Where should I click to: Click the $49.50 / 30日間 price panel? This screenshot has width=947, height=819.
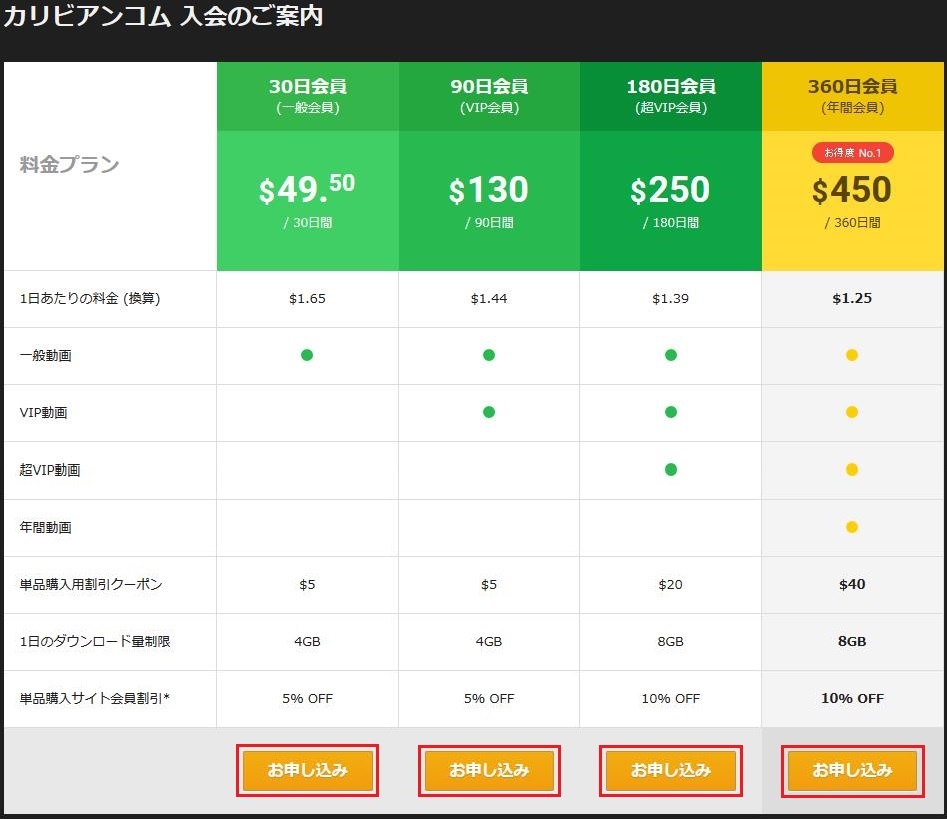(307, 200)
